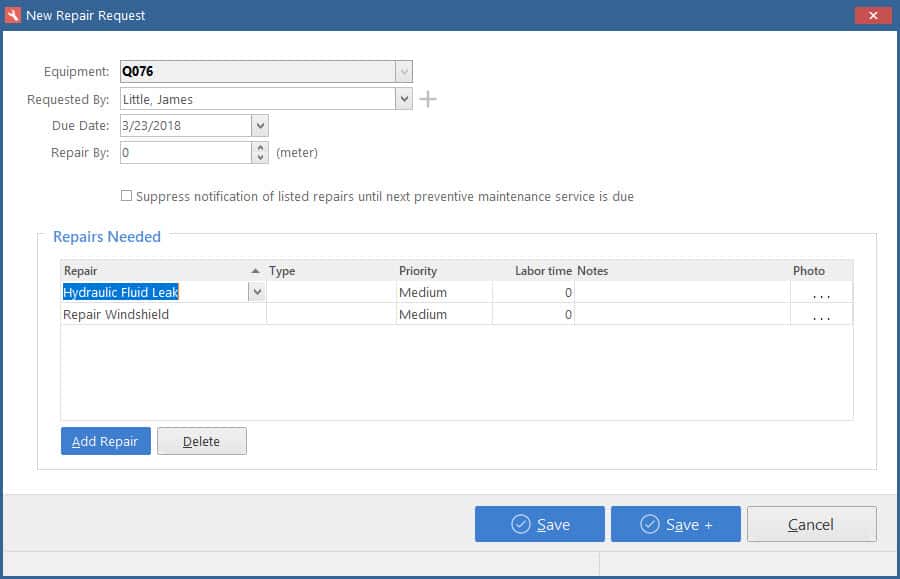Click the wrench icon in the title bar

point(13,15)
